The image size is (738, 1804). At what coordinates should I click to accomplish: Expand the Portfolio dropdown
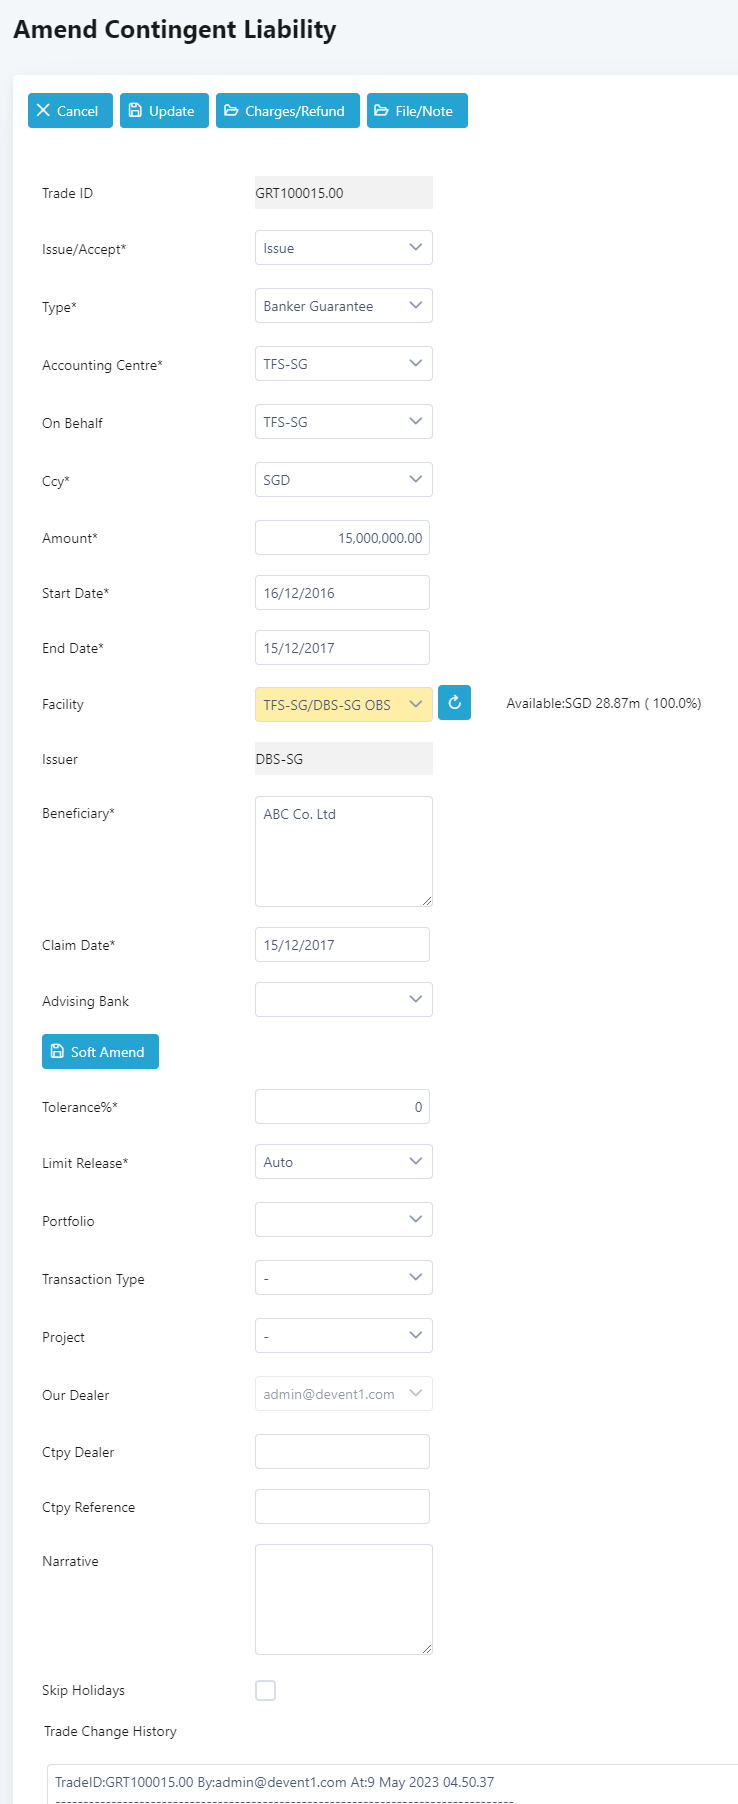(x=343, y=1220)
